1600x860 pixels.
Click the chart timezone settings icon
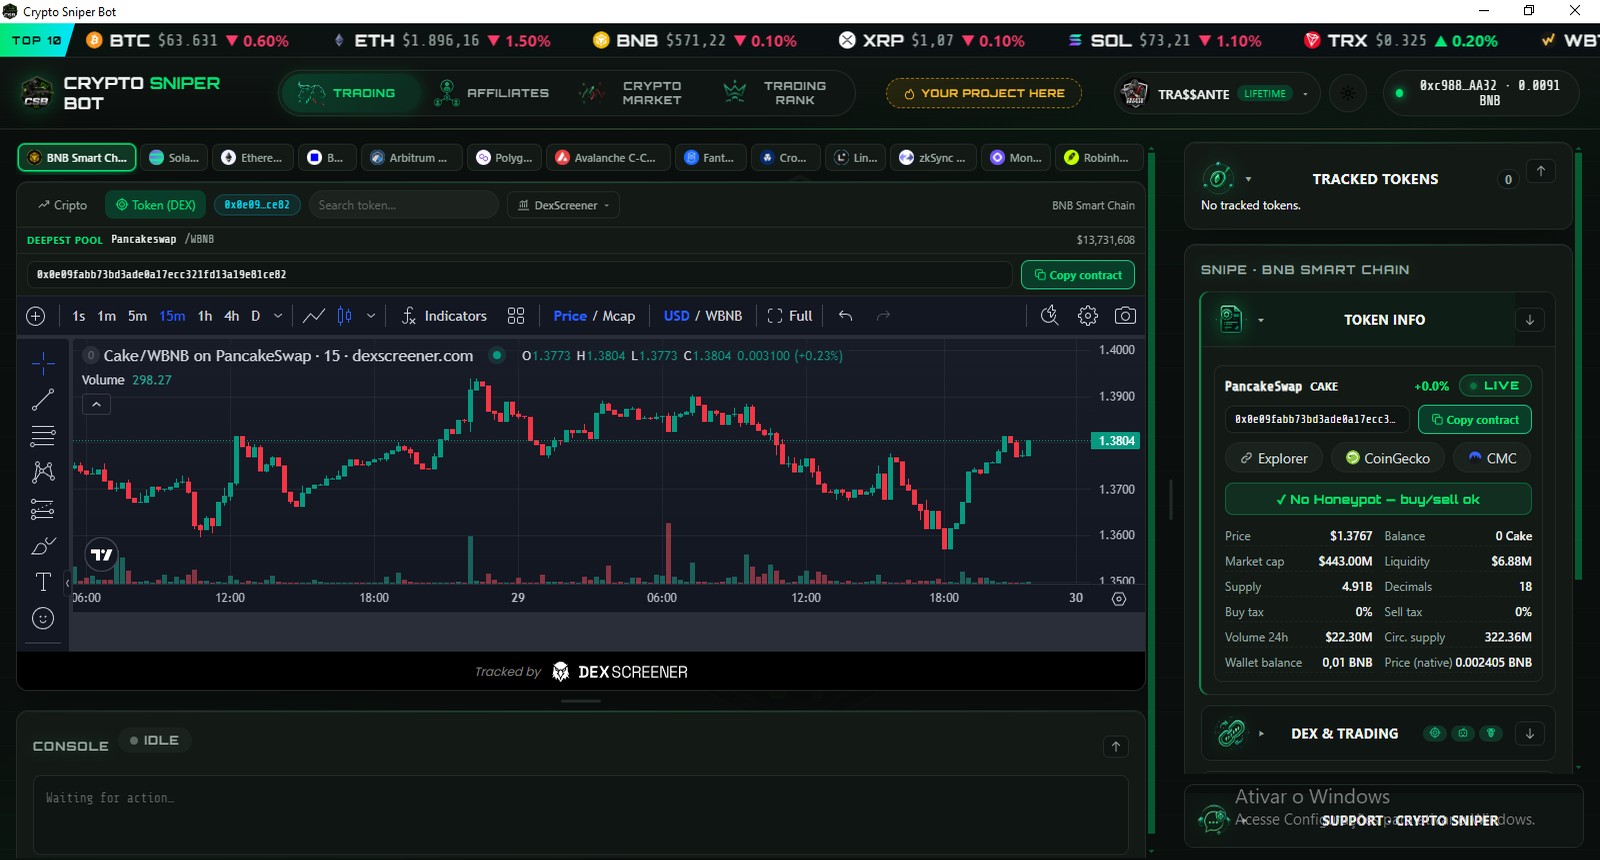coord(1119,599)
